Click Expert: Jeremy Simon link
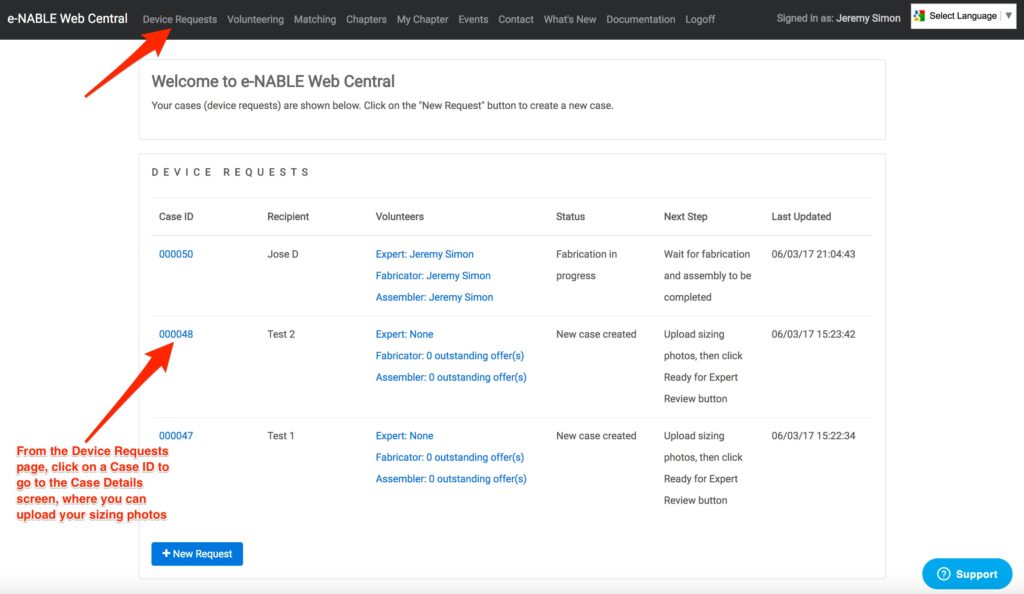The height and width of the screenshot is (594, 1024). click(424, 254)
